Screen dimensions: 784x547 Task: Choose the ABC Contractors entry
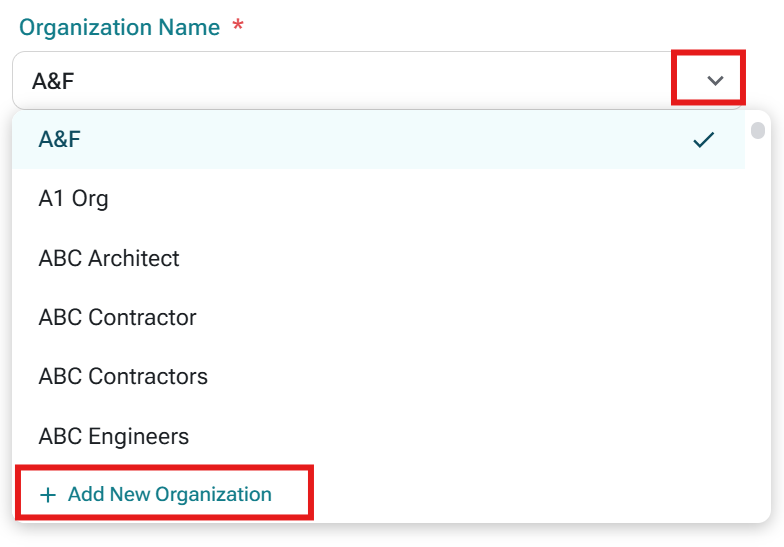[378, 376]
